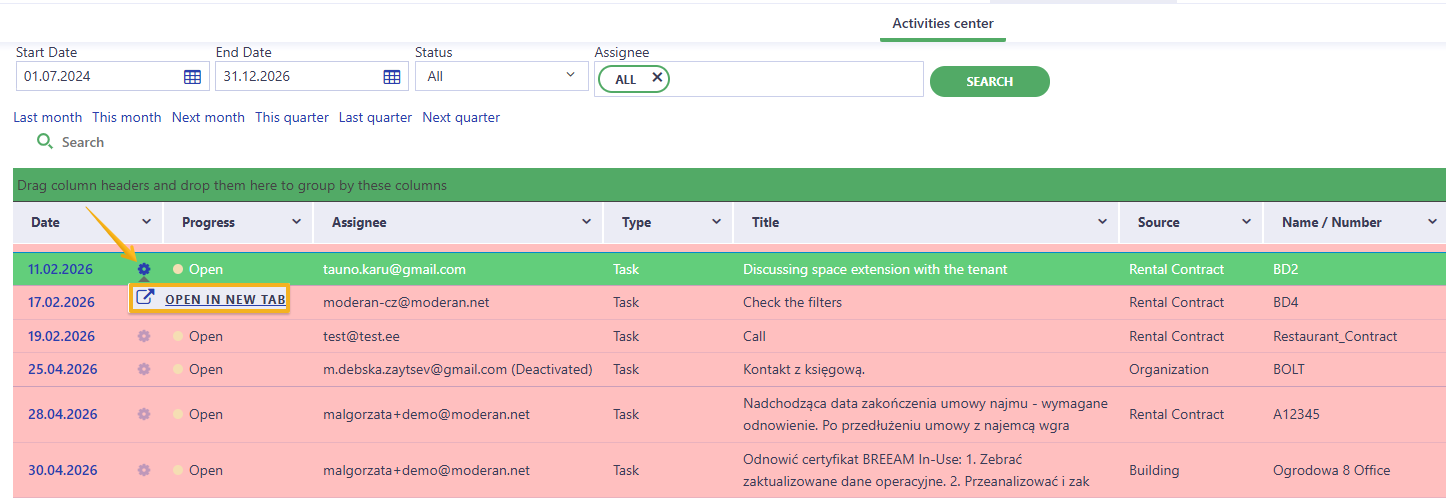Open date link 11.02.2026
This screenshot has width=1446, height=498.
coord(62,269)
